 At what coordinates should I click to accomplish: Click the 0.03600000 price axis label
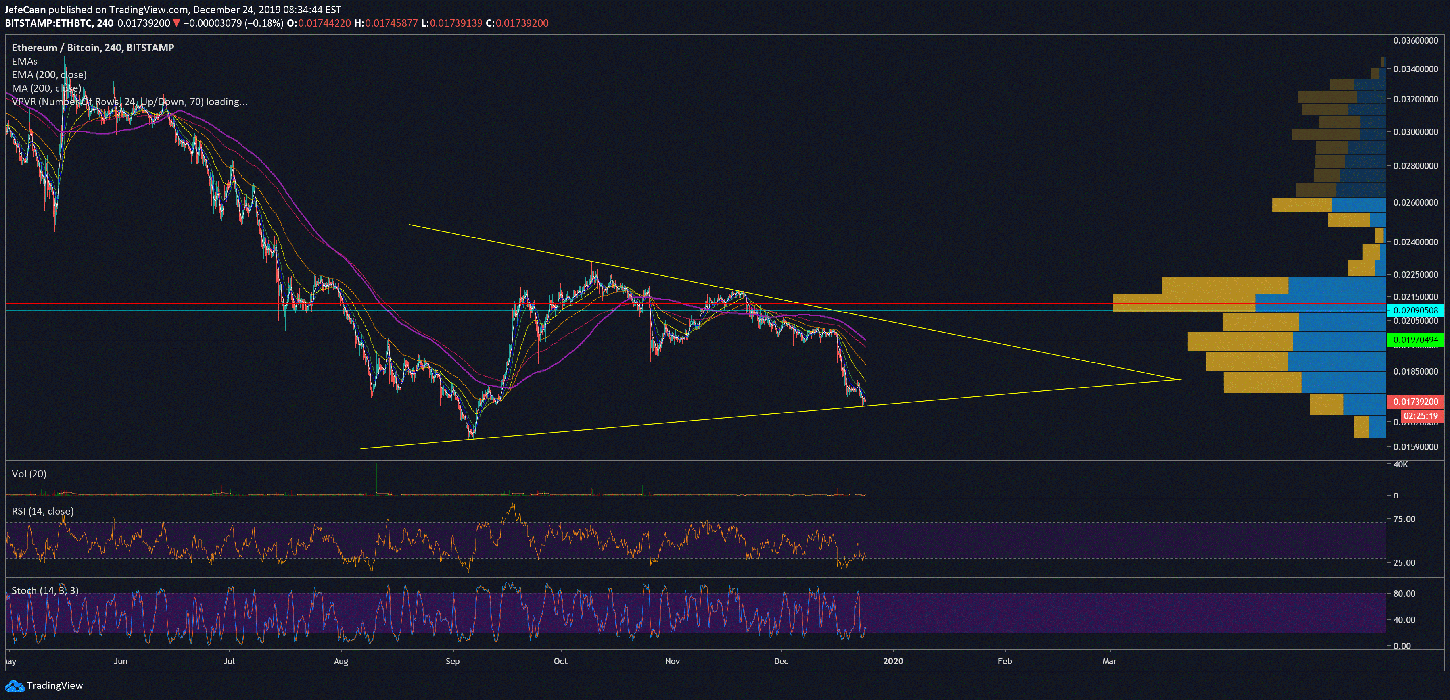[1416, 40]
